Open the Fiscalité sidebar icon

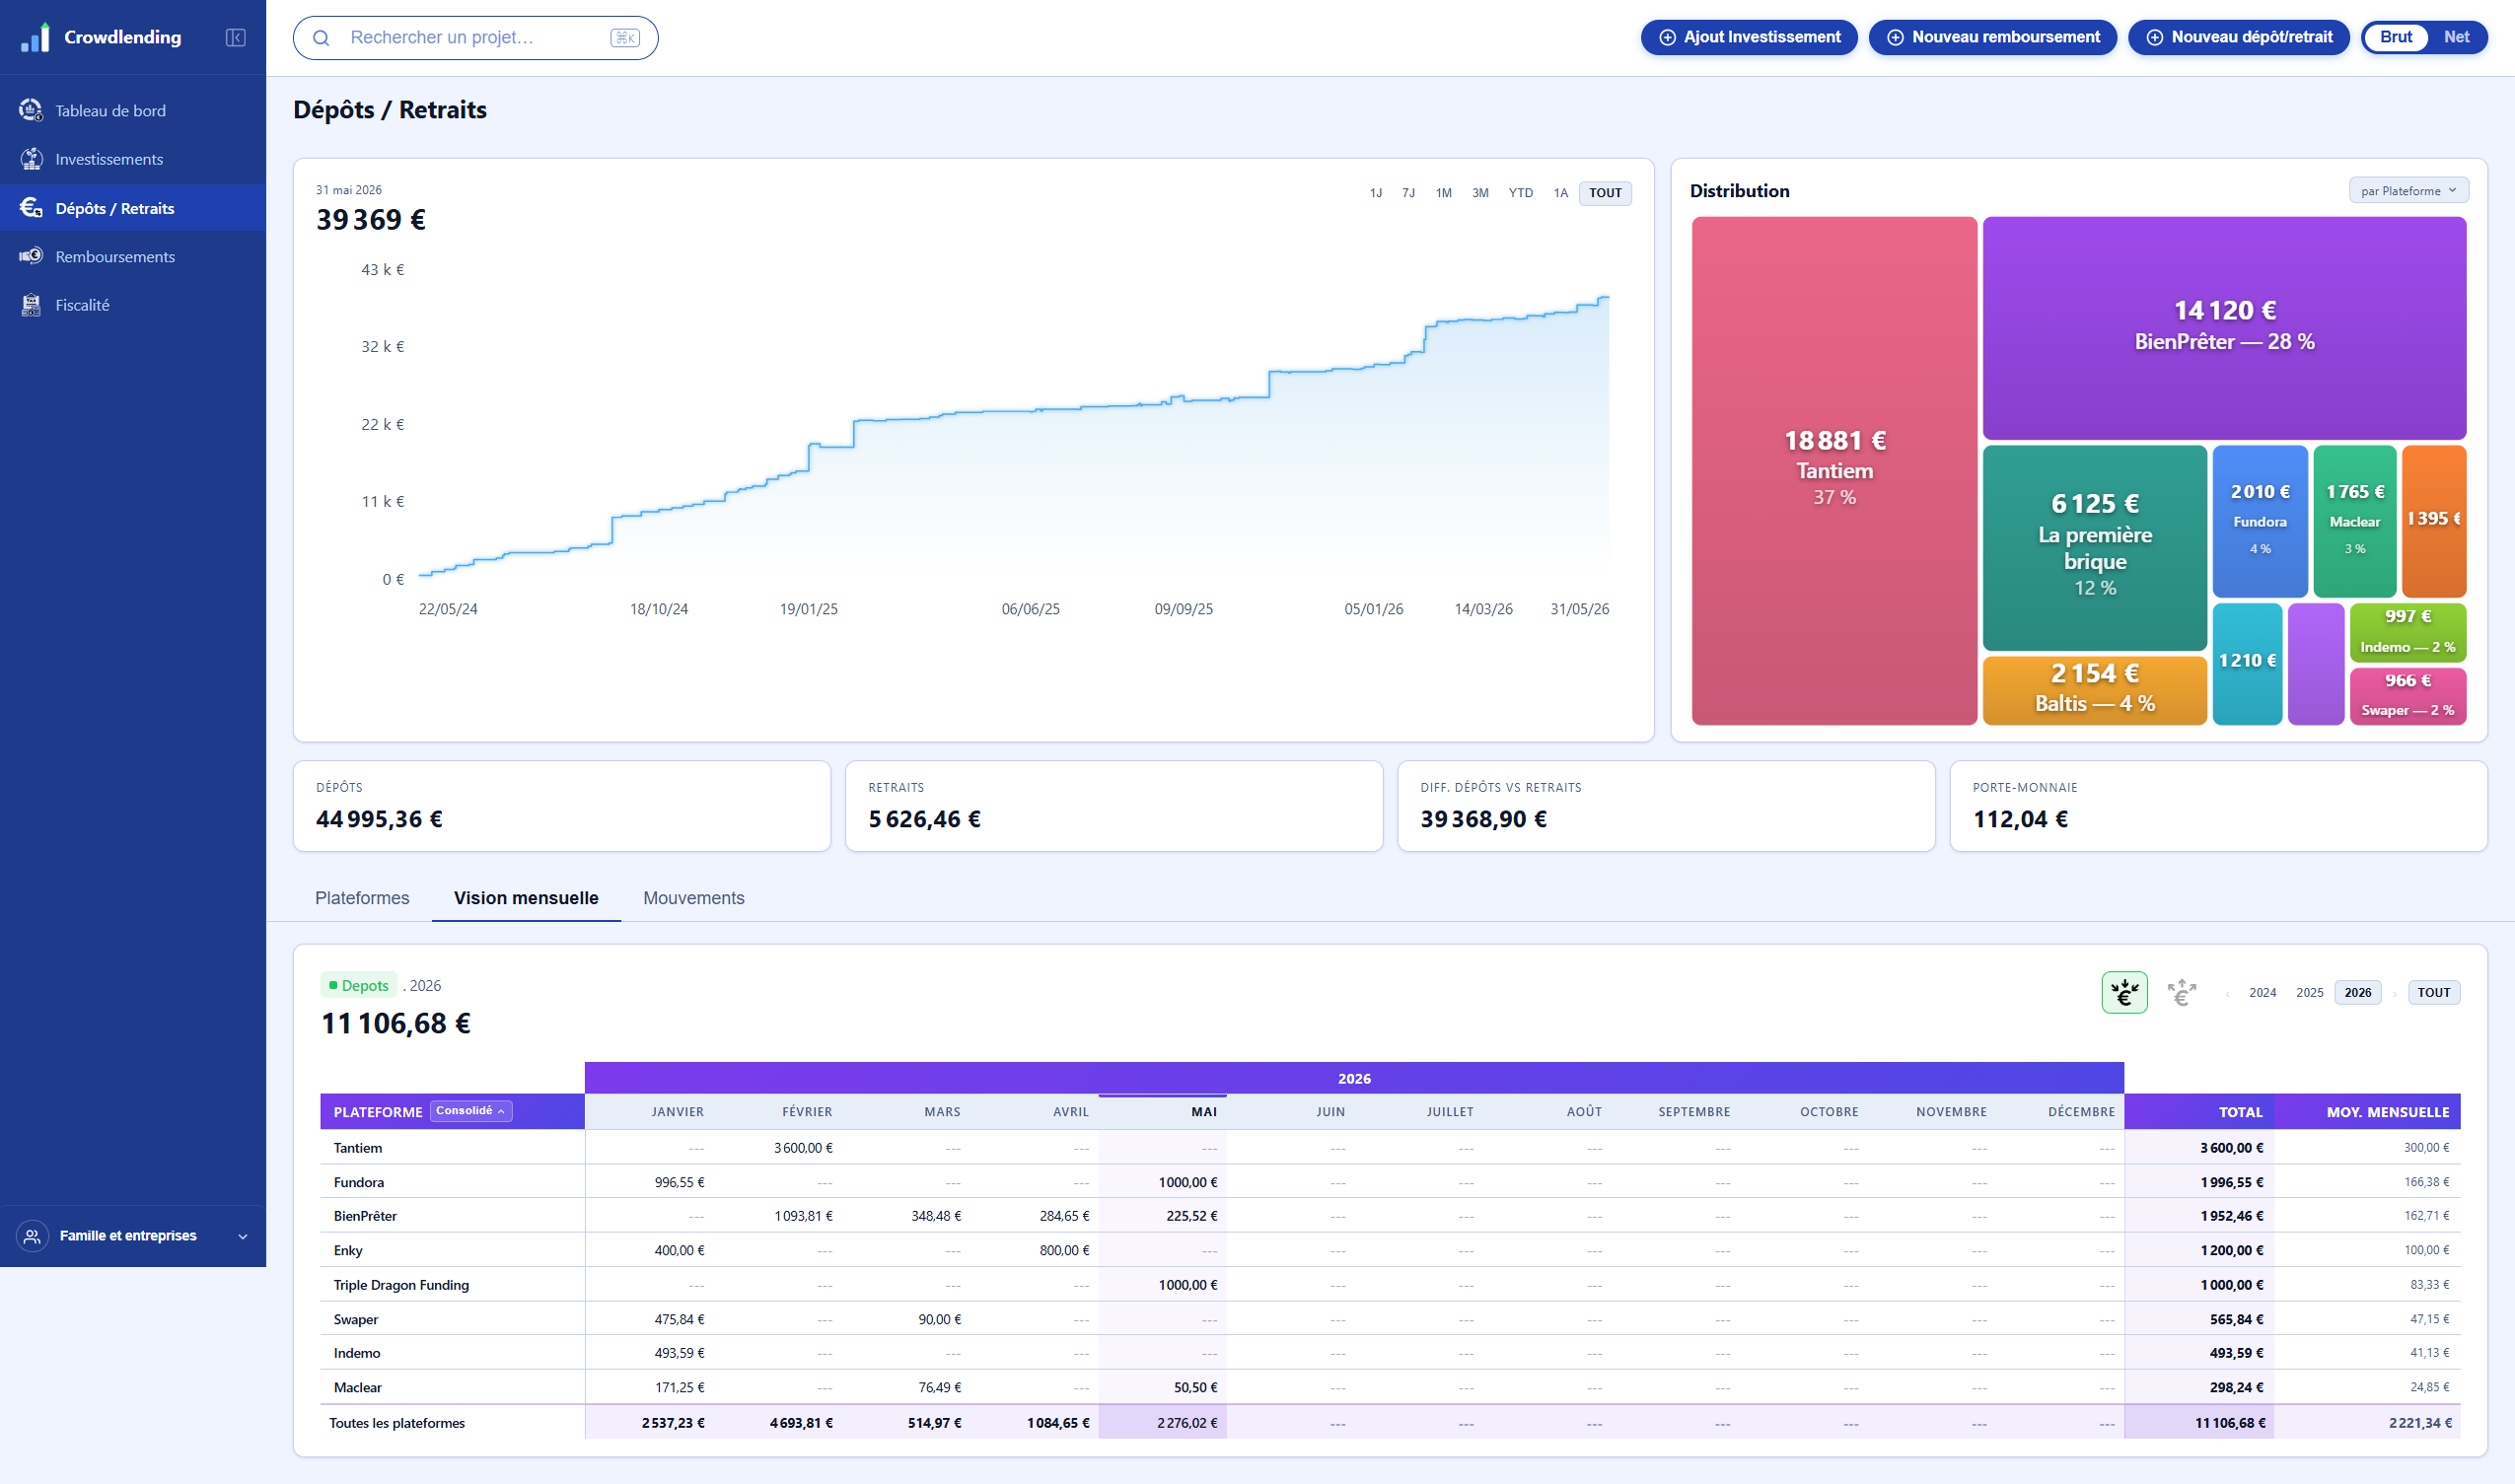click(x=31, y=305)
